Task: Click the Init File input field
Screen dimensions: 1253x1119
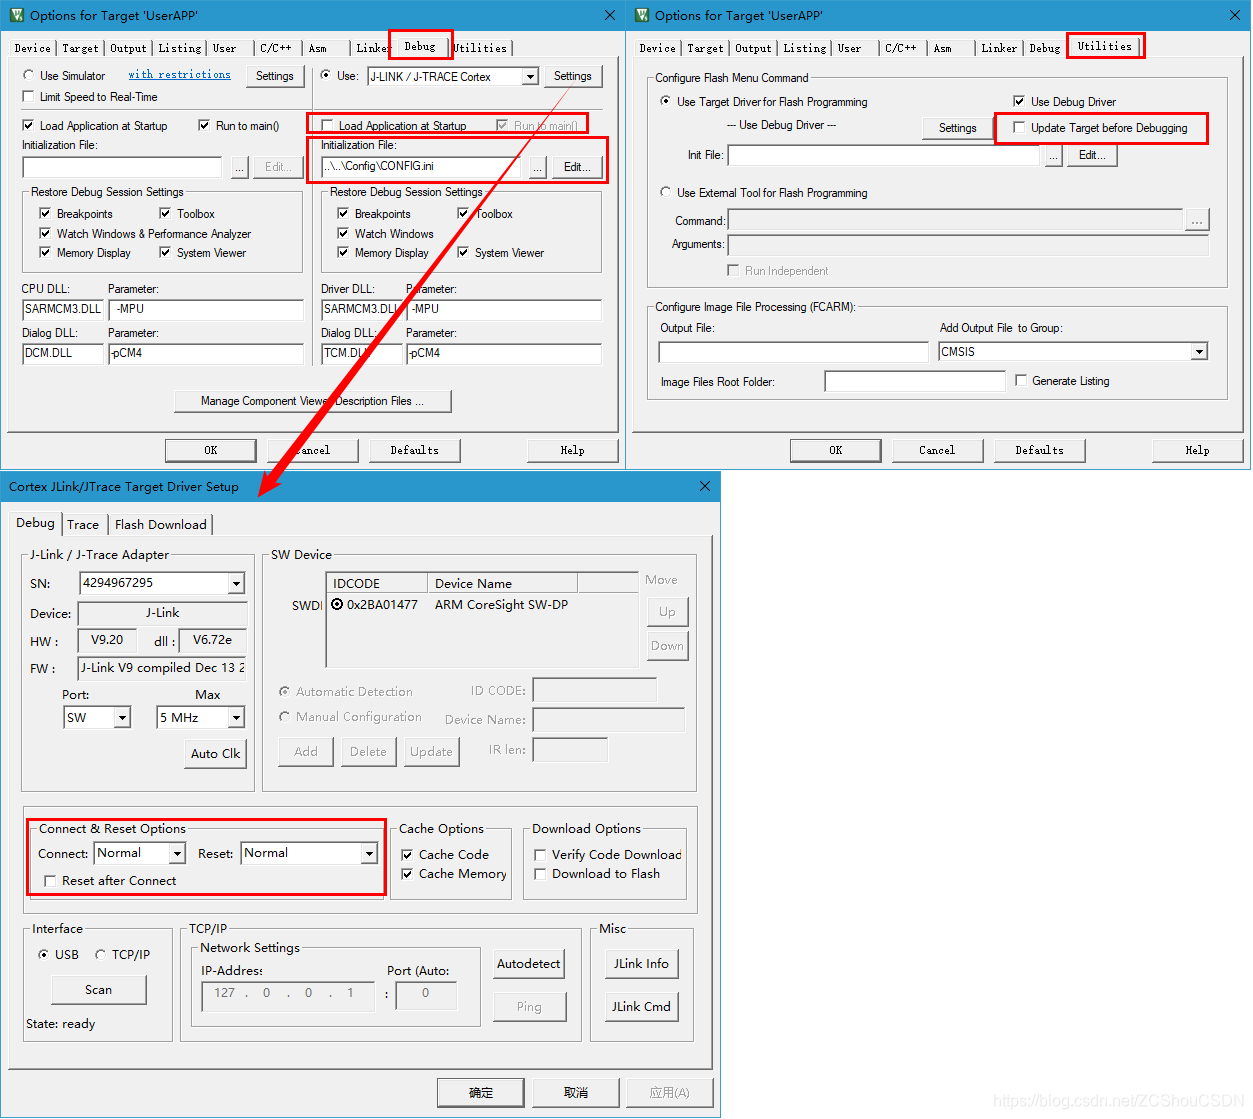Action: point(884,156)
